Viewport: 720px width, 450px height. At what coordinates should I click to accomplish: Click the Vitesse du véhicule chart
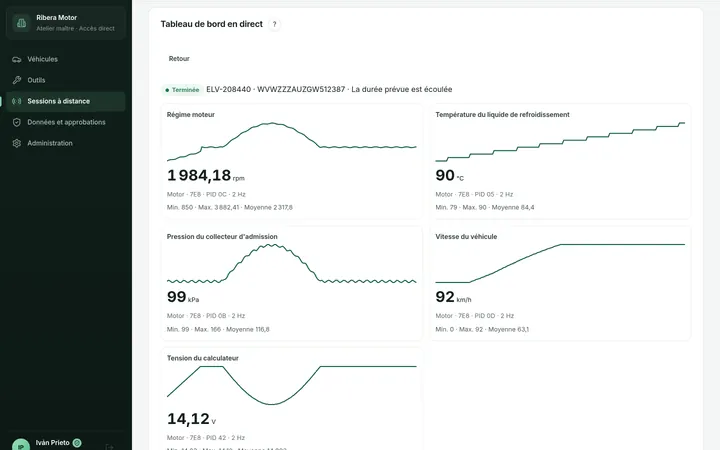(x=560, y=264)
